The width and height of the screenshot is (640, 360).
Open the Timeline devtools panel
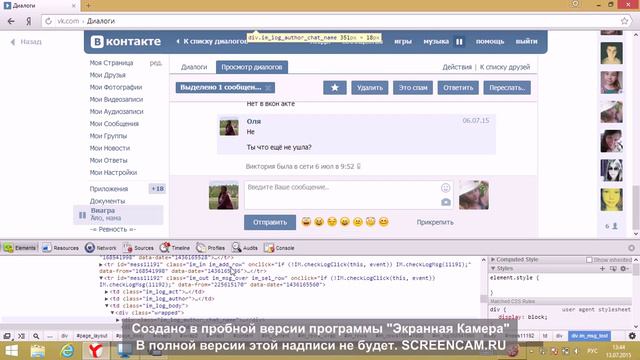pos(175,247)
